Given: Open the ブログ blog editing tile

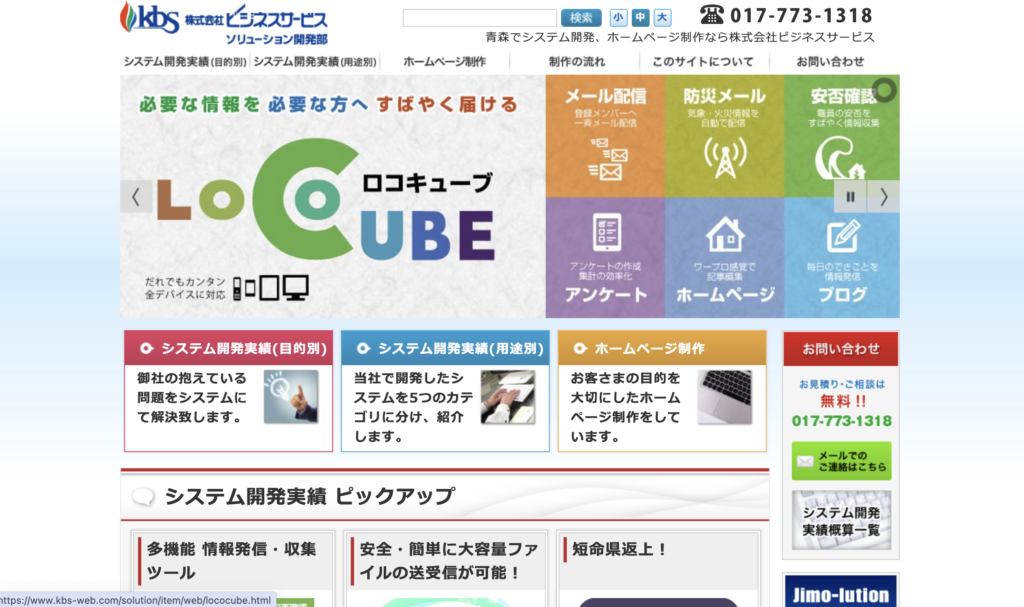Looking at the screenshot, I should click(x=841, y=258).
